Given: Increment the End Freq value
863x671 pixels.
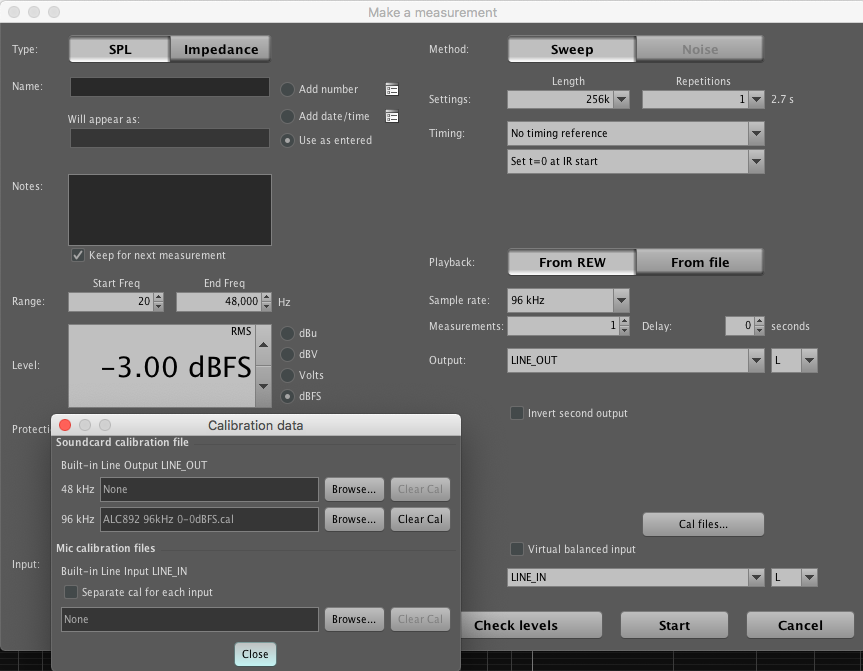Looking at the screenshot, I should point(266,297).
